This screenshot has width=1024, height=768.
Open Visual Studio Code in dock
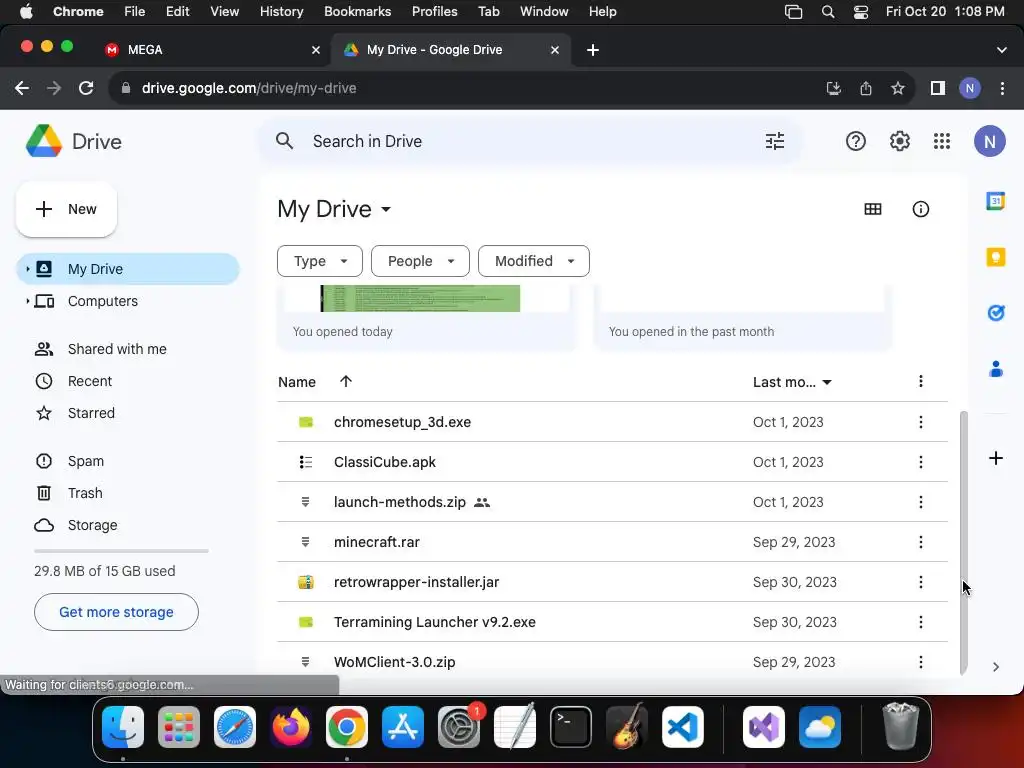682,727
